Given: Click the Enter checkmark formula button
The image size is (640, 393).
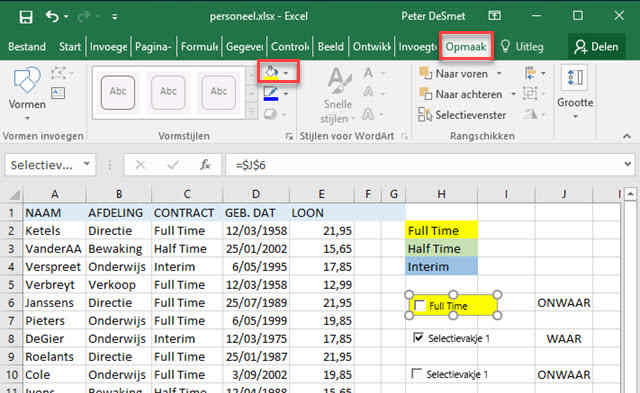Looking at the screenshot, I should pyautogui.click(x=173, y=165).
